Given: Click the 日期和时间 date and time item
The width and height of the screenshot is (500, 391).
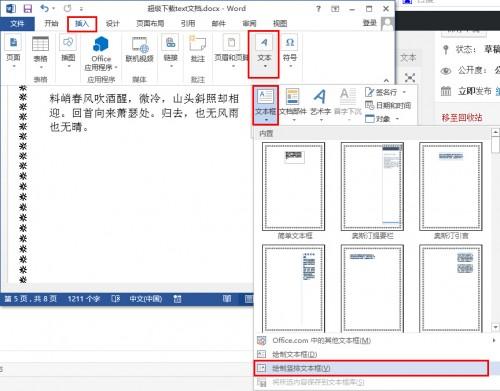Looking at the screenshot, I should pos(388,105).
